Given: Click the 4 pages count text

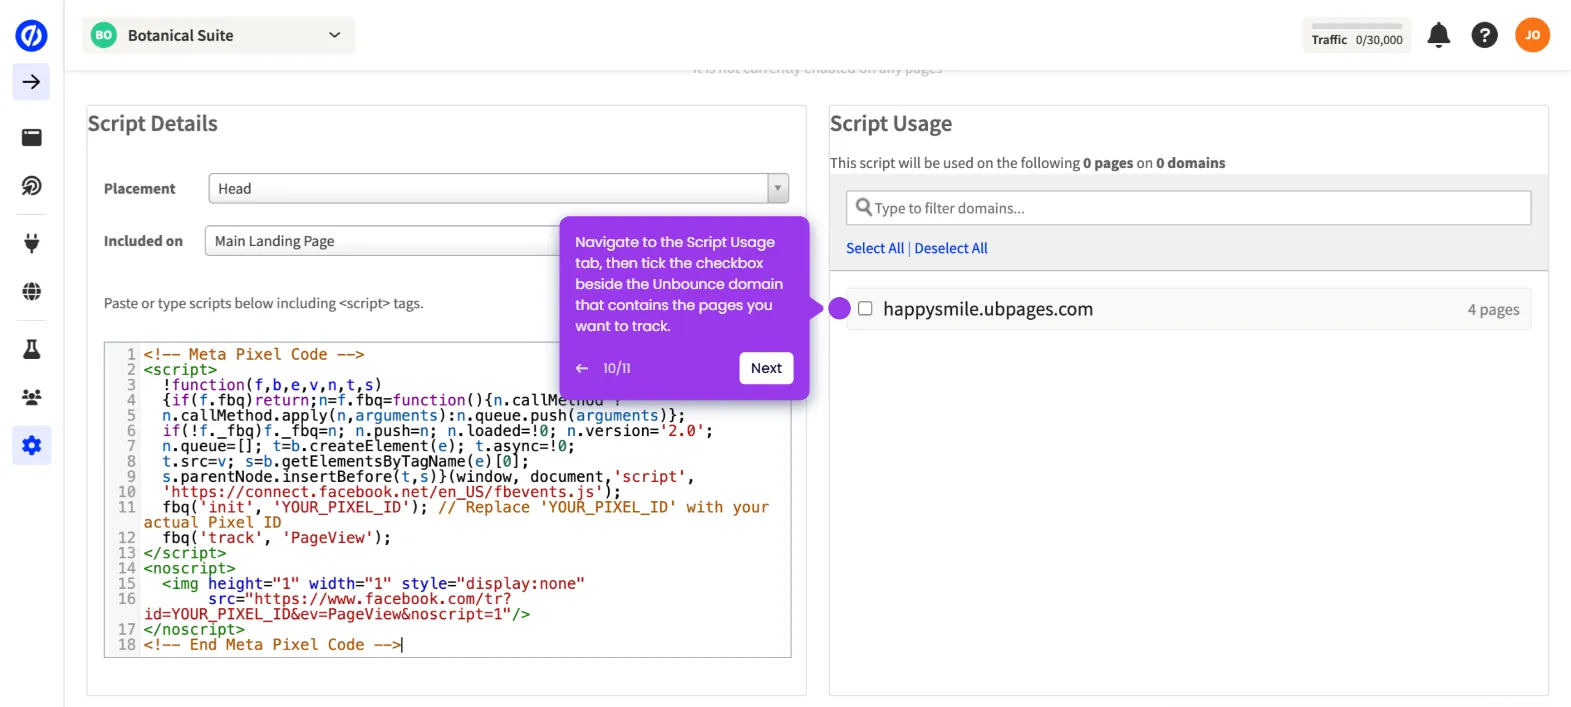Looking at the screenshot, I should click(x=1493, y=310).
